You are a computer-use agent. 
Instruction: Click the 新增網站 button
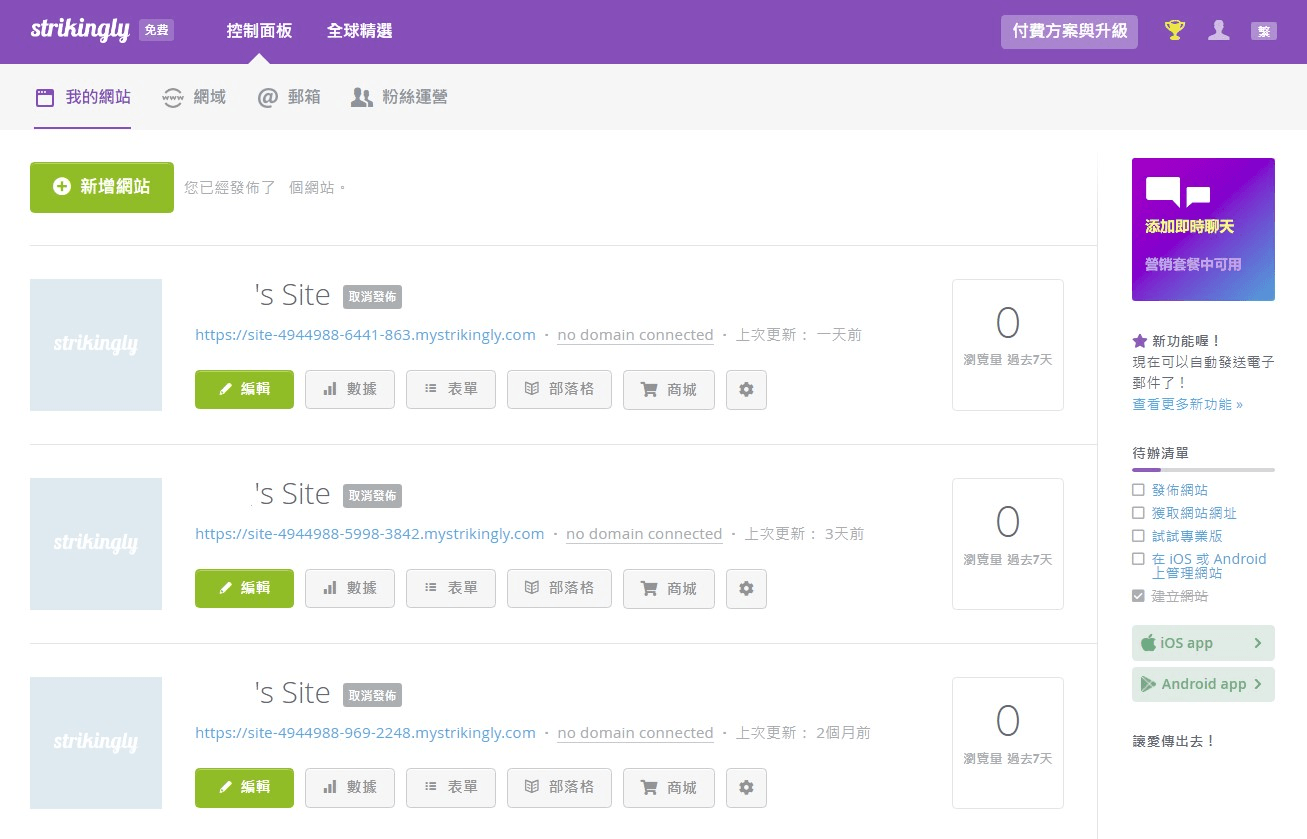(102, 187)
